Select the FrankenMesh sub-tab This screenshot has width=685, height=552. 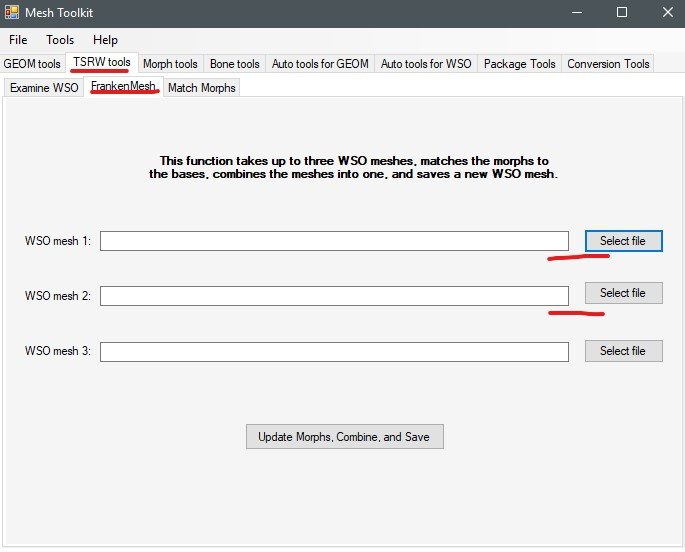point(124,86)
